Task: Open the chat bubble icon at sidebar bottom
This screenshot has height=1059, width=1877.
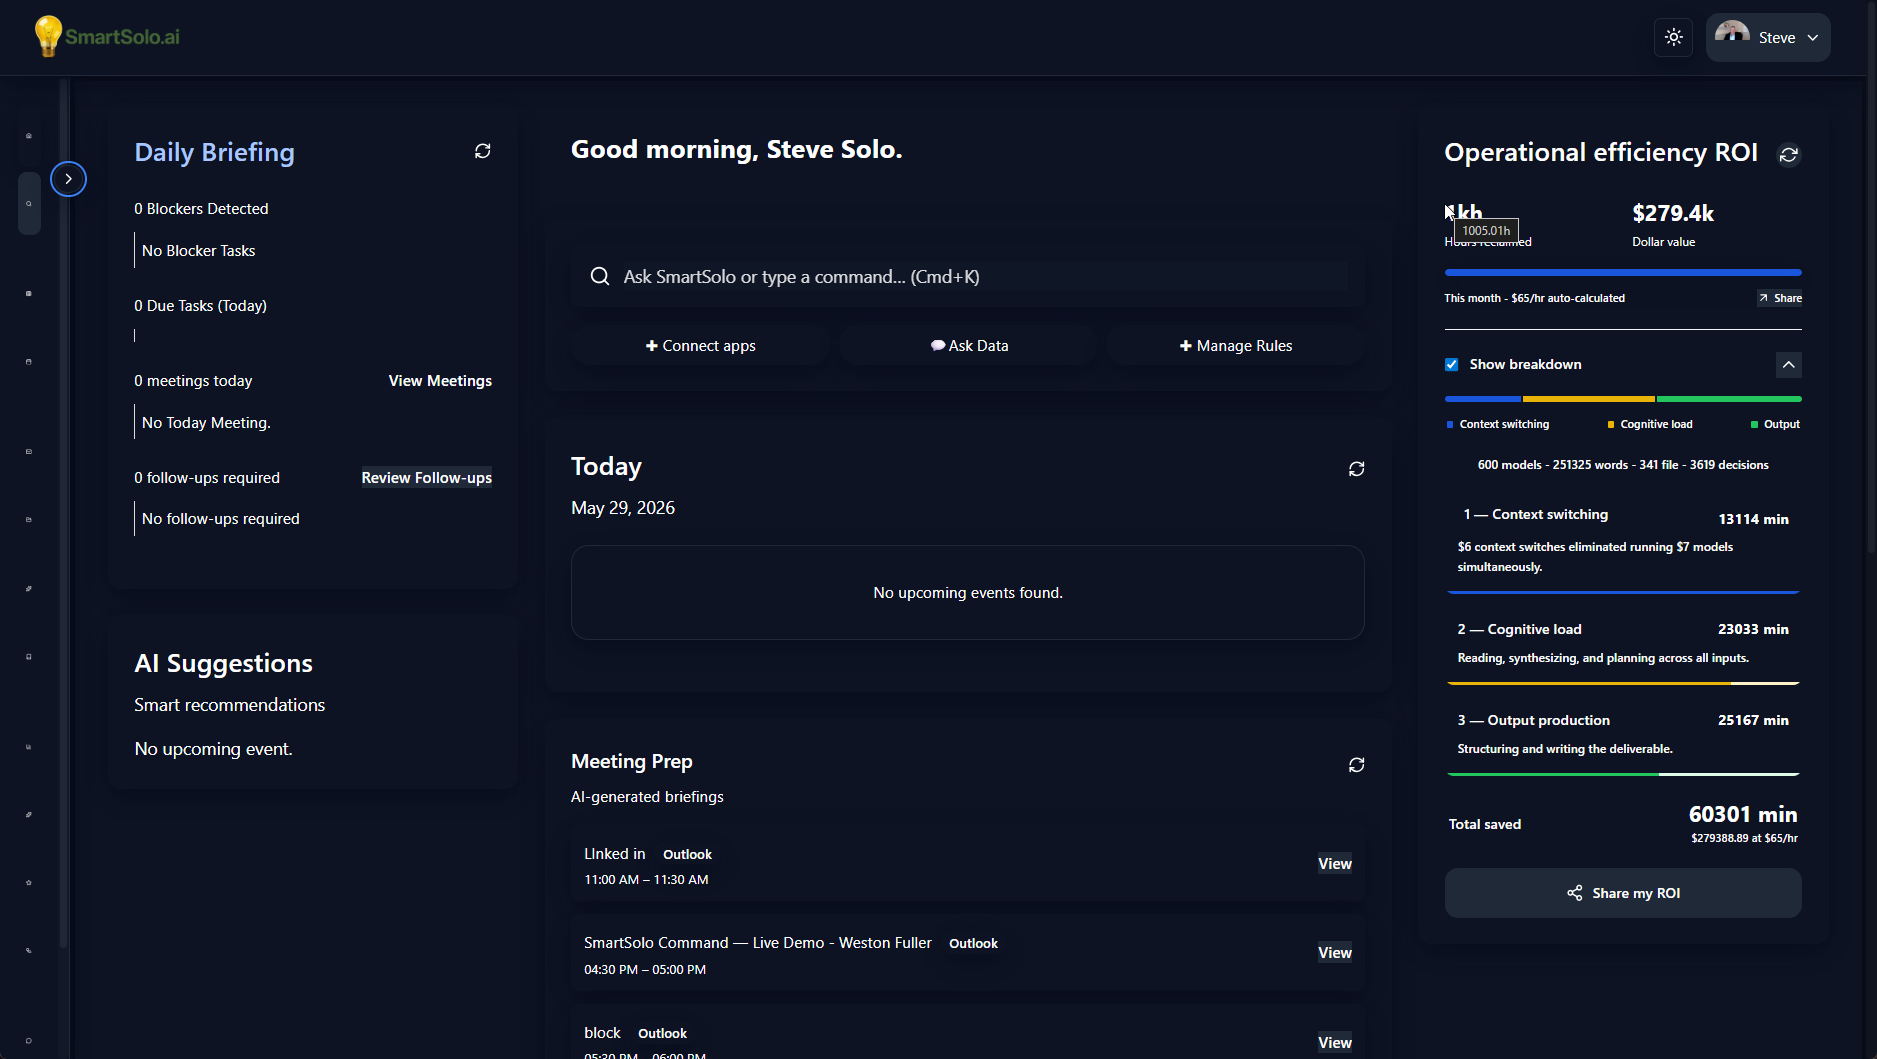Action: 29,1040
